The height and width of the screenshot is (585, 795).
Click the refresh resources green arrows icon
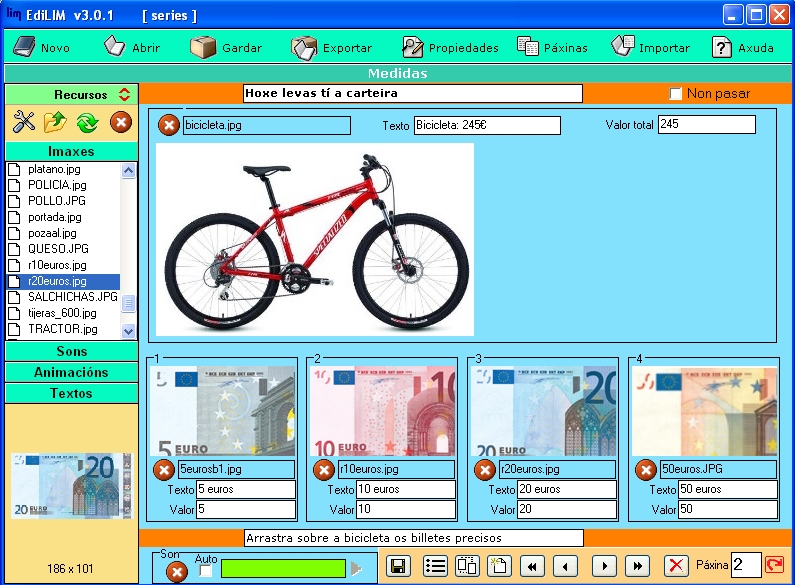click(x=87, y=122)
